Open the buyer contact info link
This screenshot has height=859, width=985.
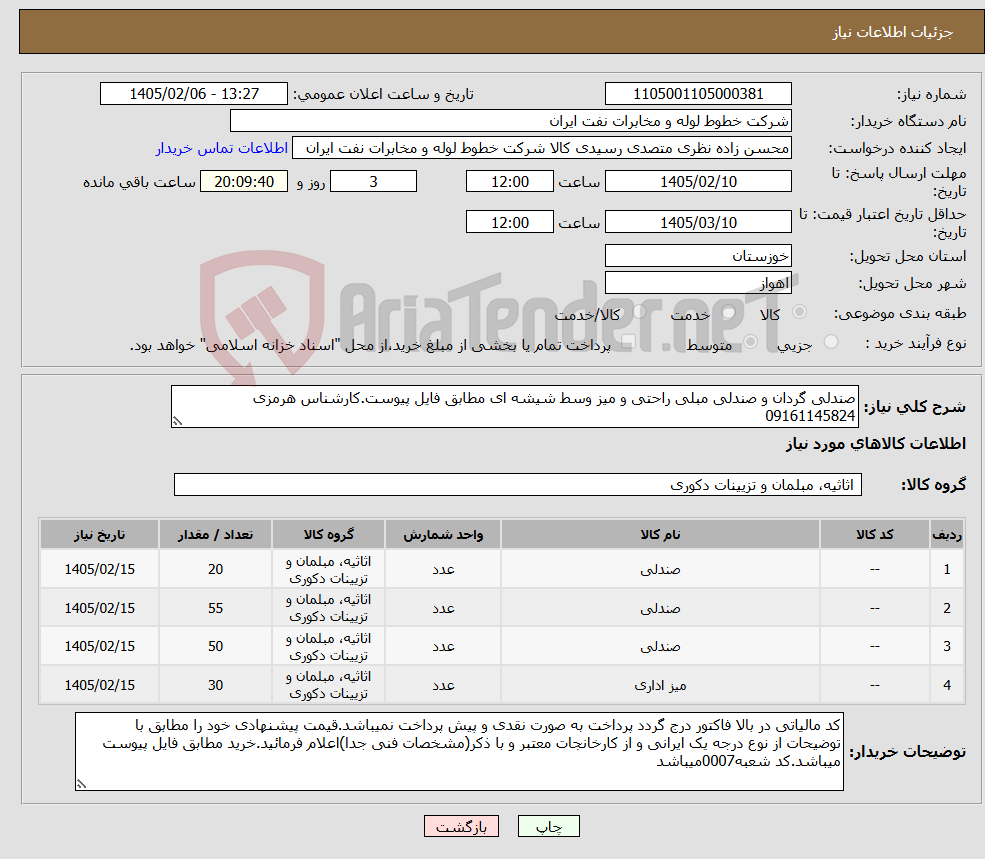point(222,148)
